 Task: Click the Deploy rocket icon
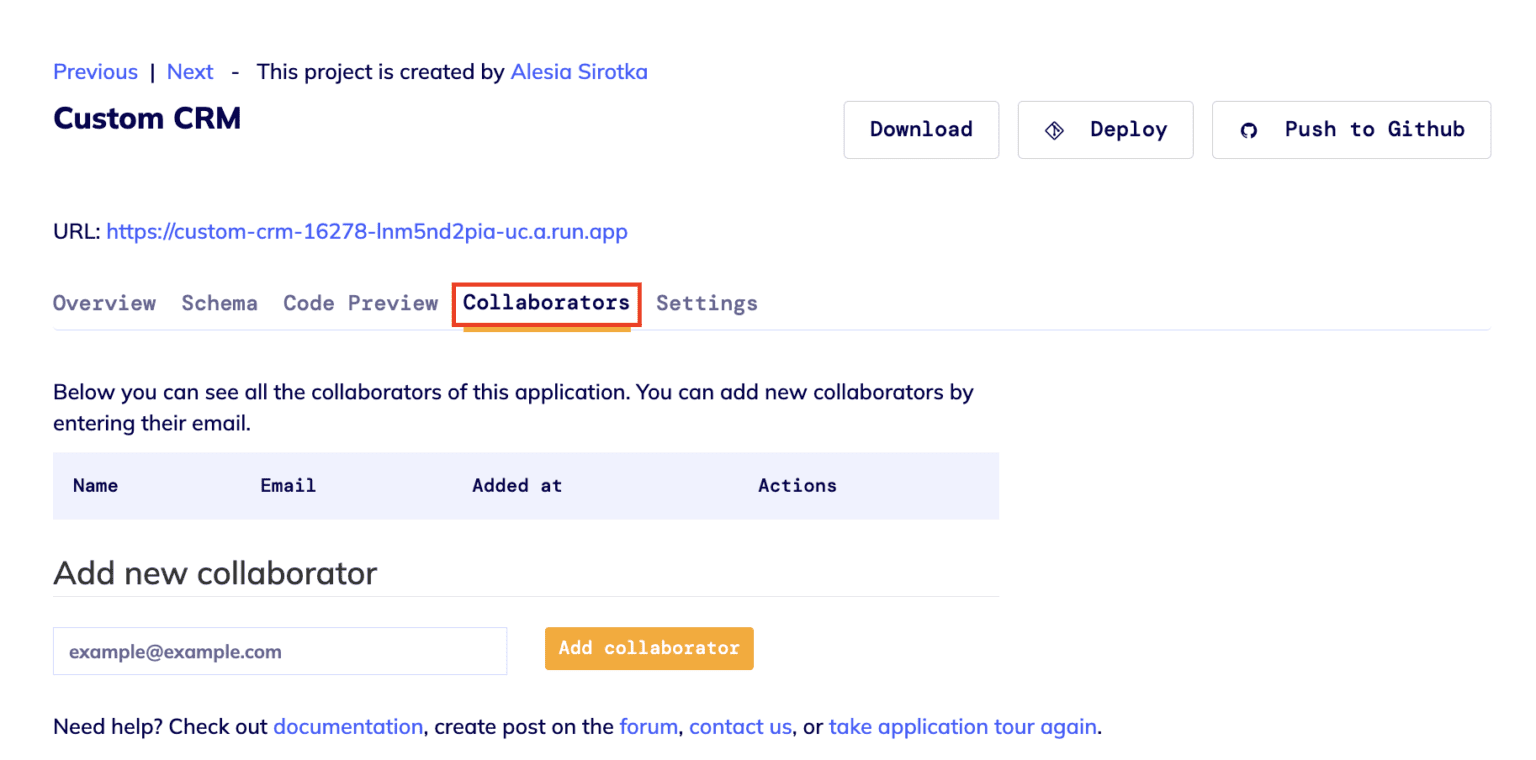(x=1055, y=129)
